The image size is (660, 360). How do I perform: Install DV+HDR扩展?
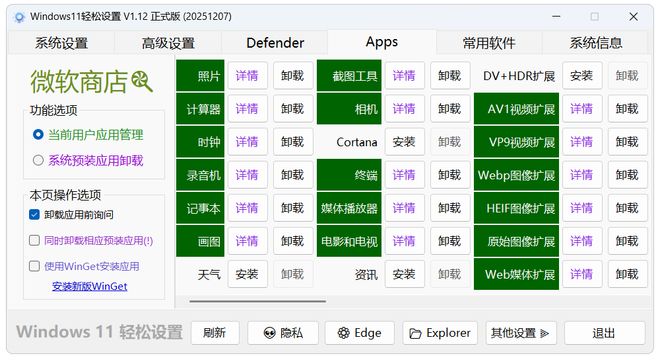(x=582, y=76)
